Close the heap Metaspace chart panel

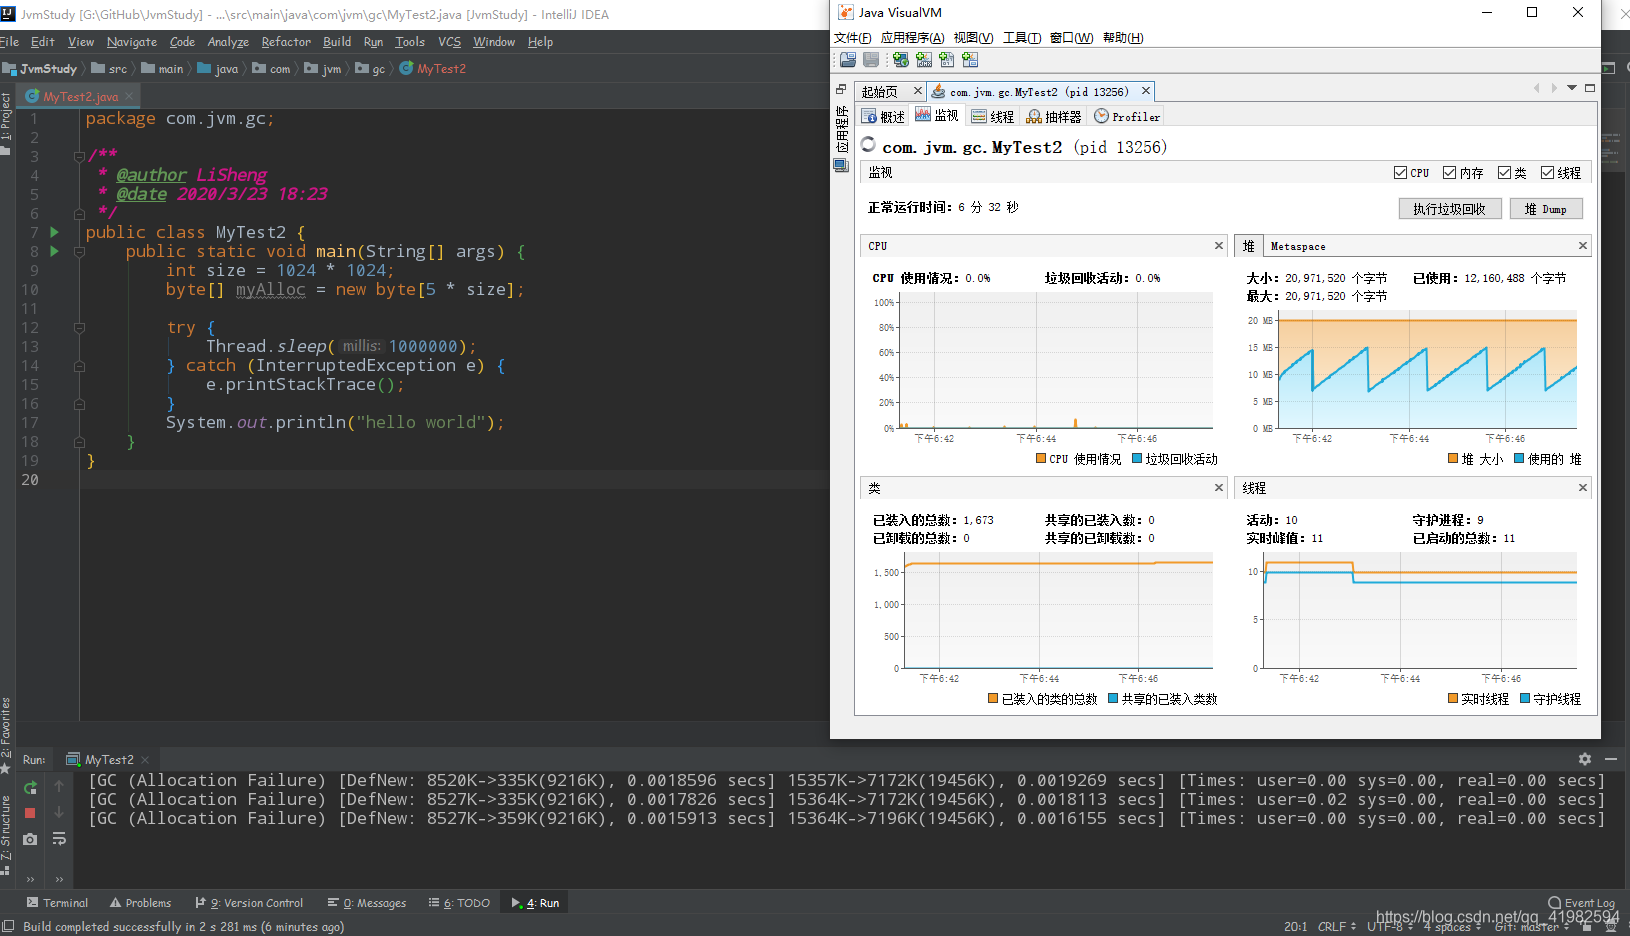click(1583, 246)
